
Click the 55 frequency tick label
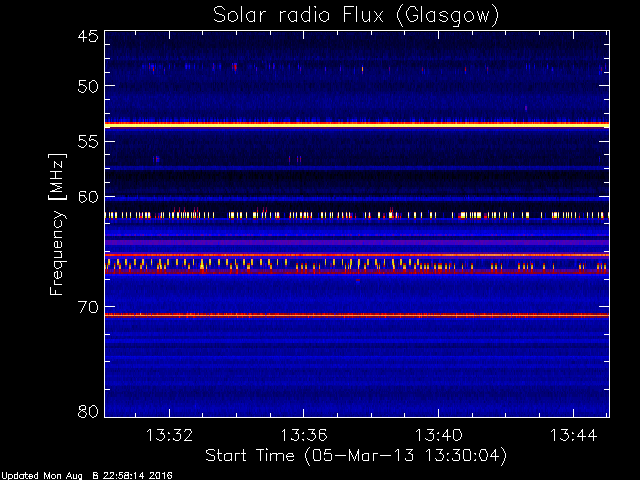[x=88, y=142]
